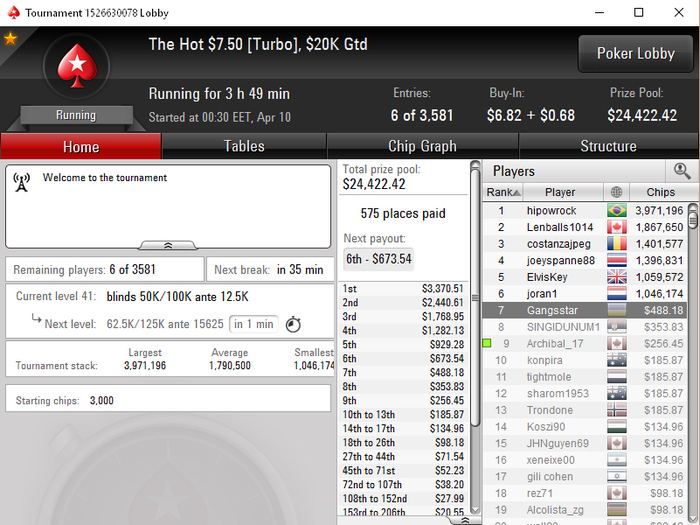Click the red PokerStars spade logo
This screenshot has width=700, height=525.
point(77,66)
